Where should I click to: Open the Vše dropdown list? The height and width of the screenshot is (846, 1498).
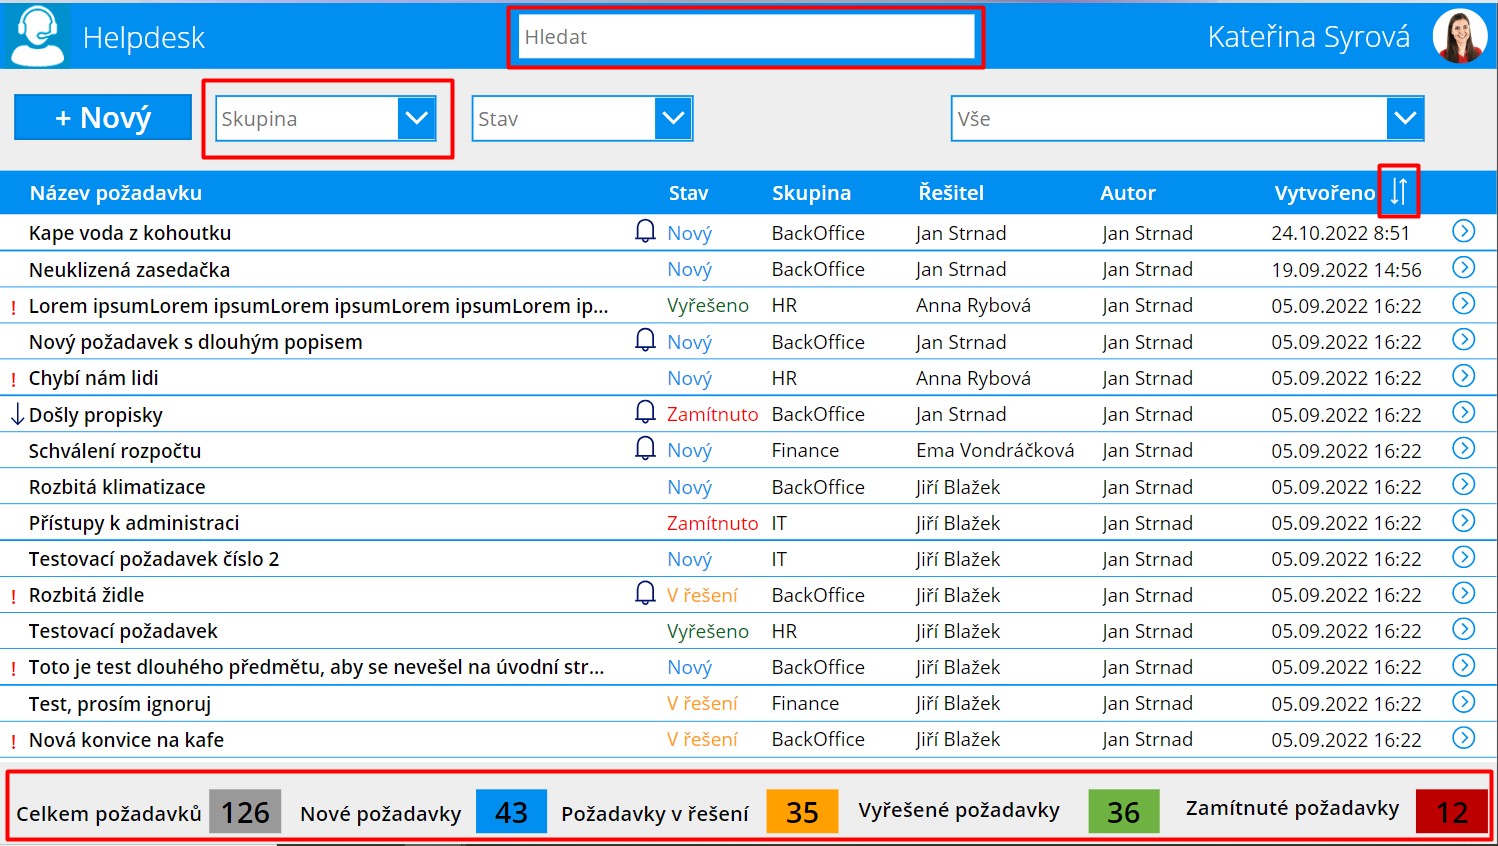pos(1405,118)
